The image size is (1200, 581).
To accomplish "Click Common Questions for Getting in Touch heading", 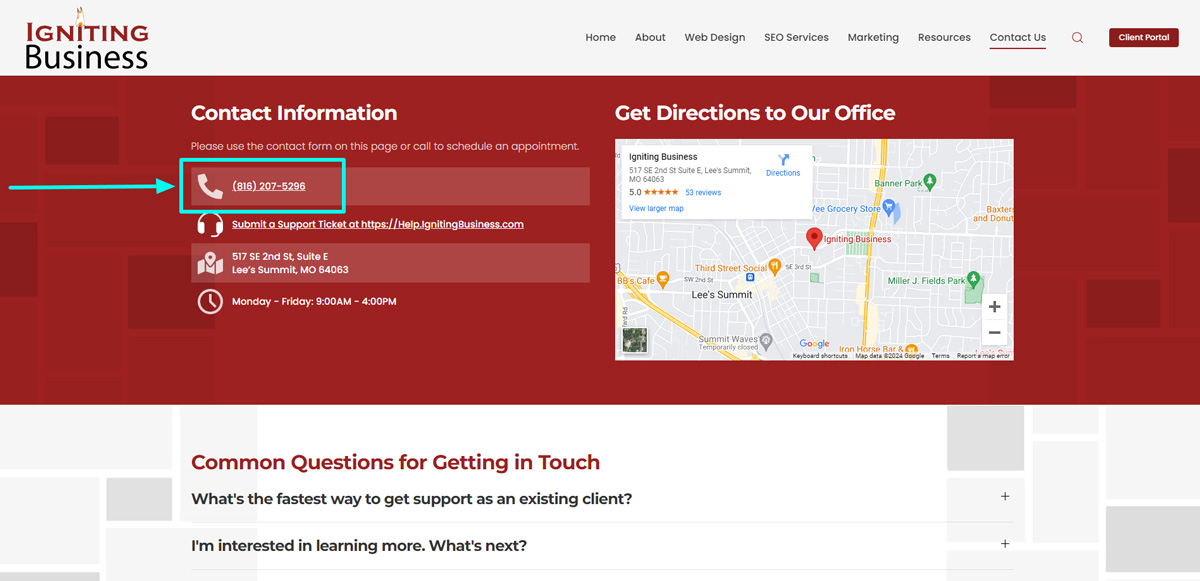I will 395,462.
